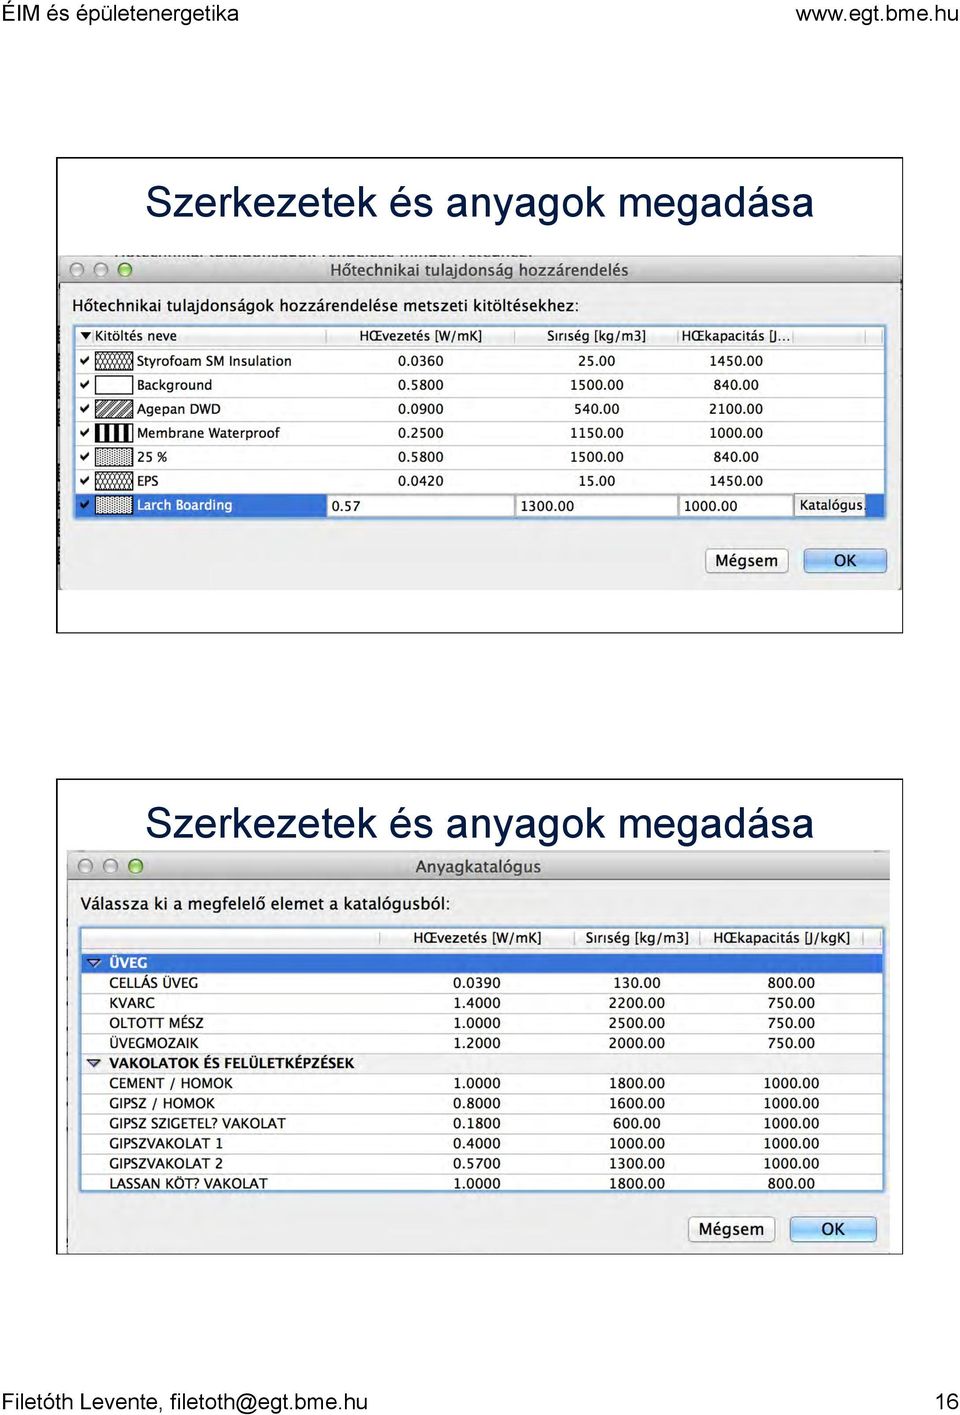The image size is (960, 1415).
Task: Click the Background fill name
Action: [174, 385]
